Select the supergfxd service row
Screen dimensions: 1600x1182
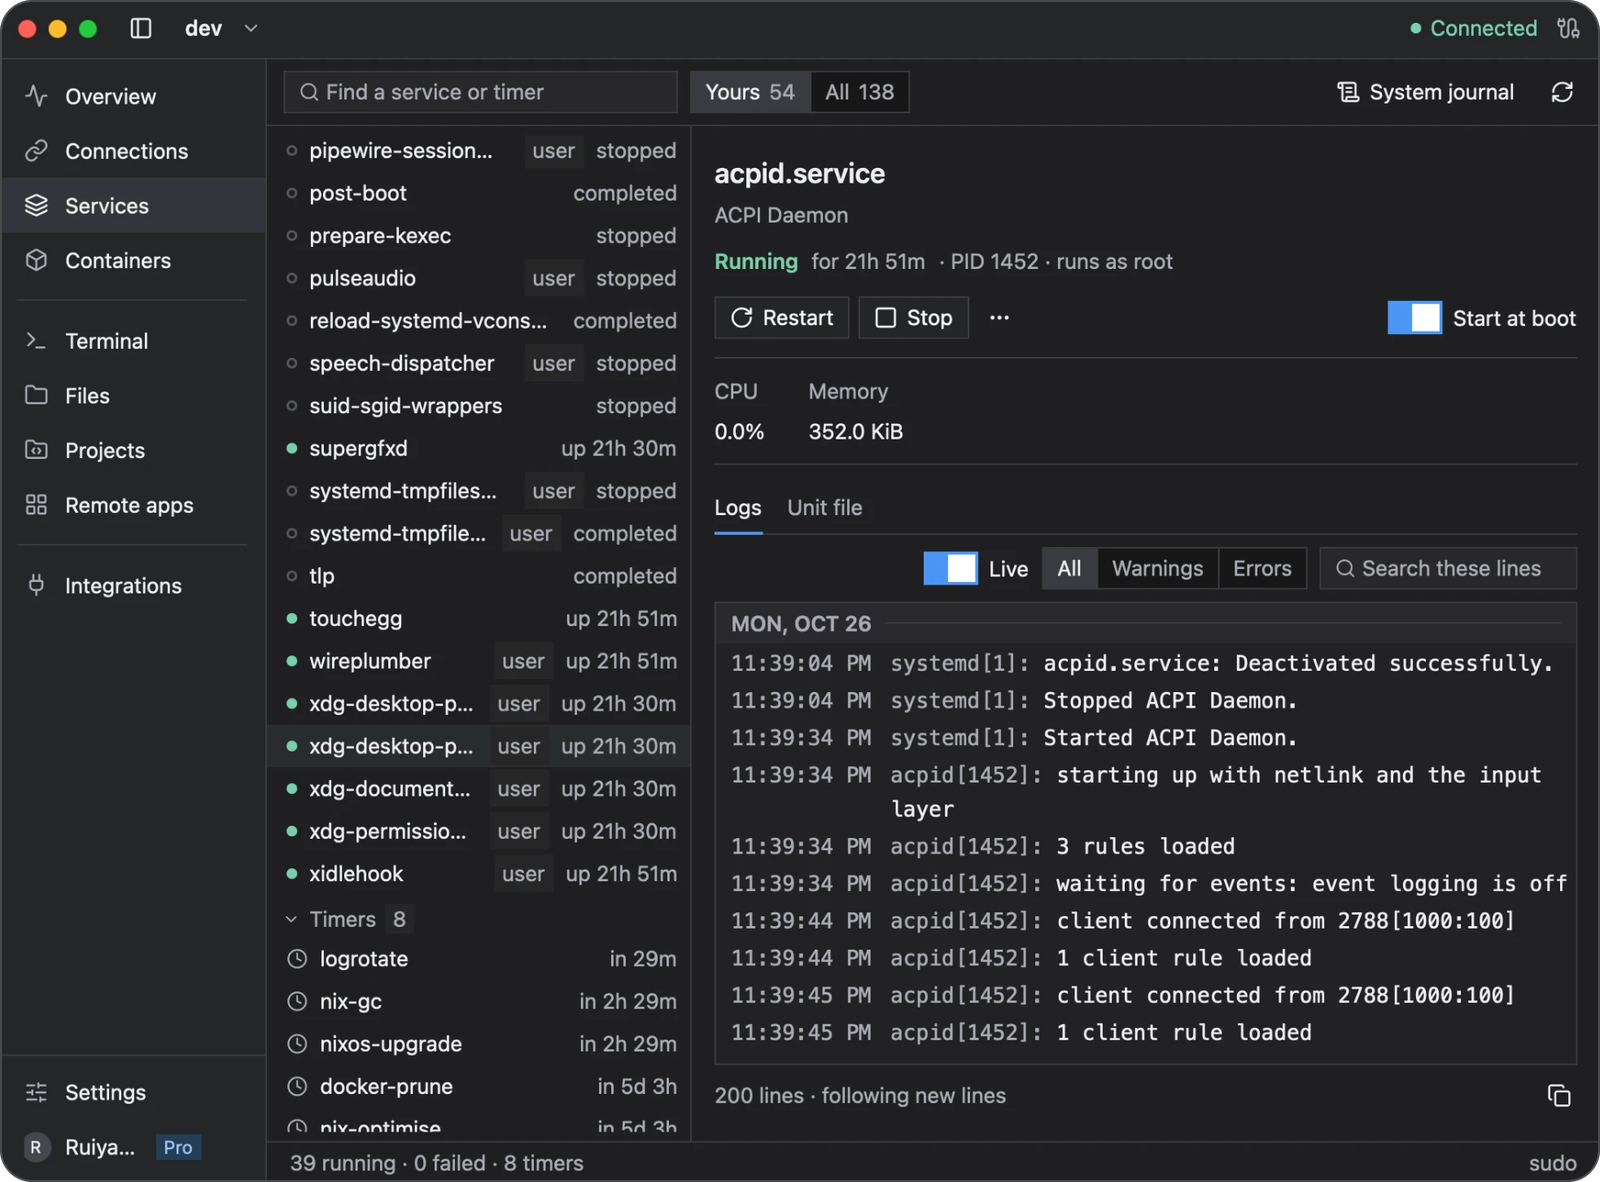tap(480, 448)
